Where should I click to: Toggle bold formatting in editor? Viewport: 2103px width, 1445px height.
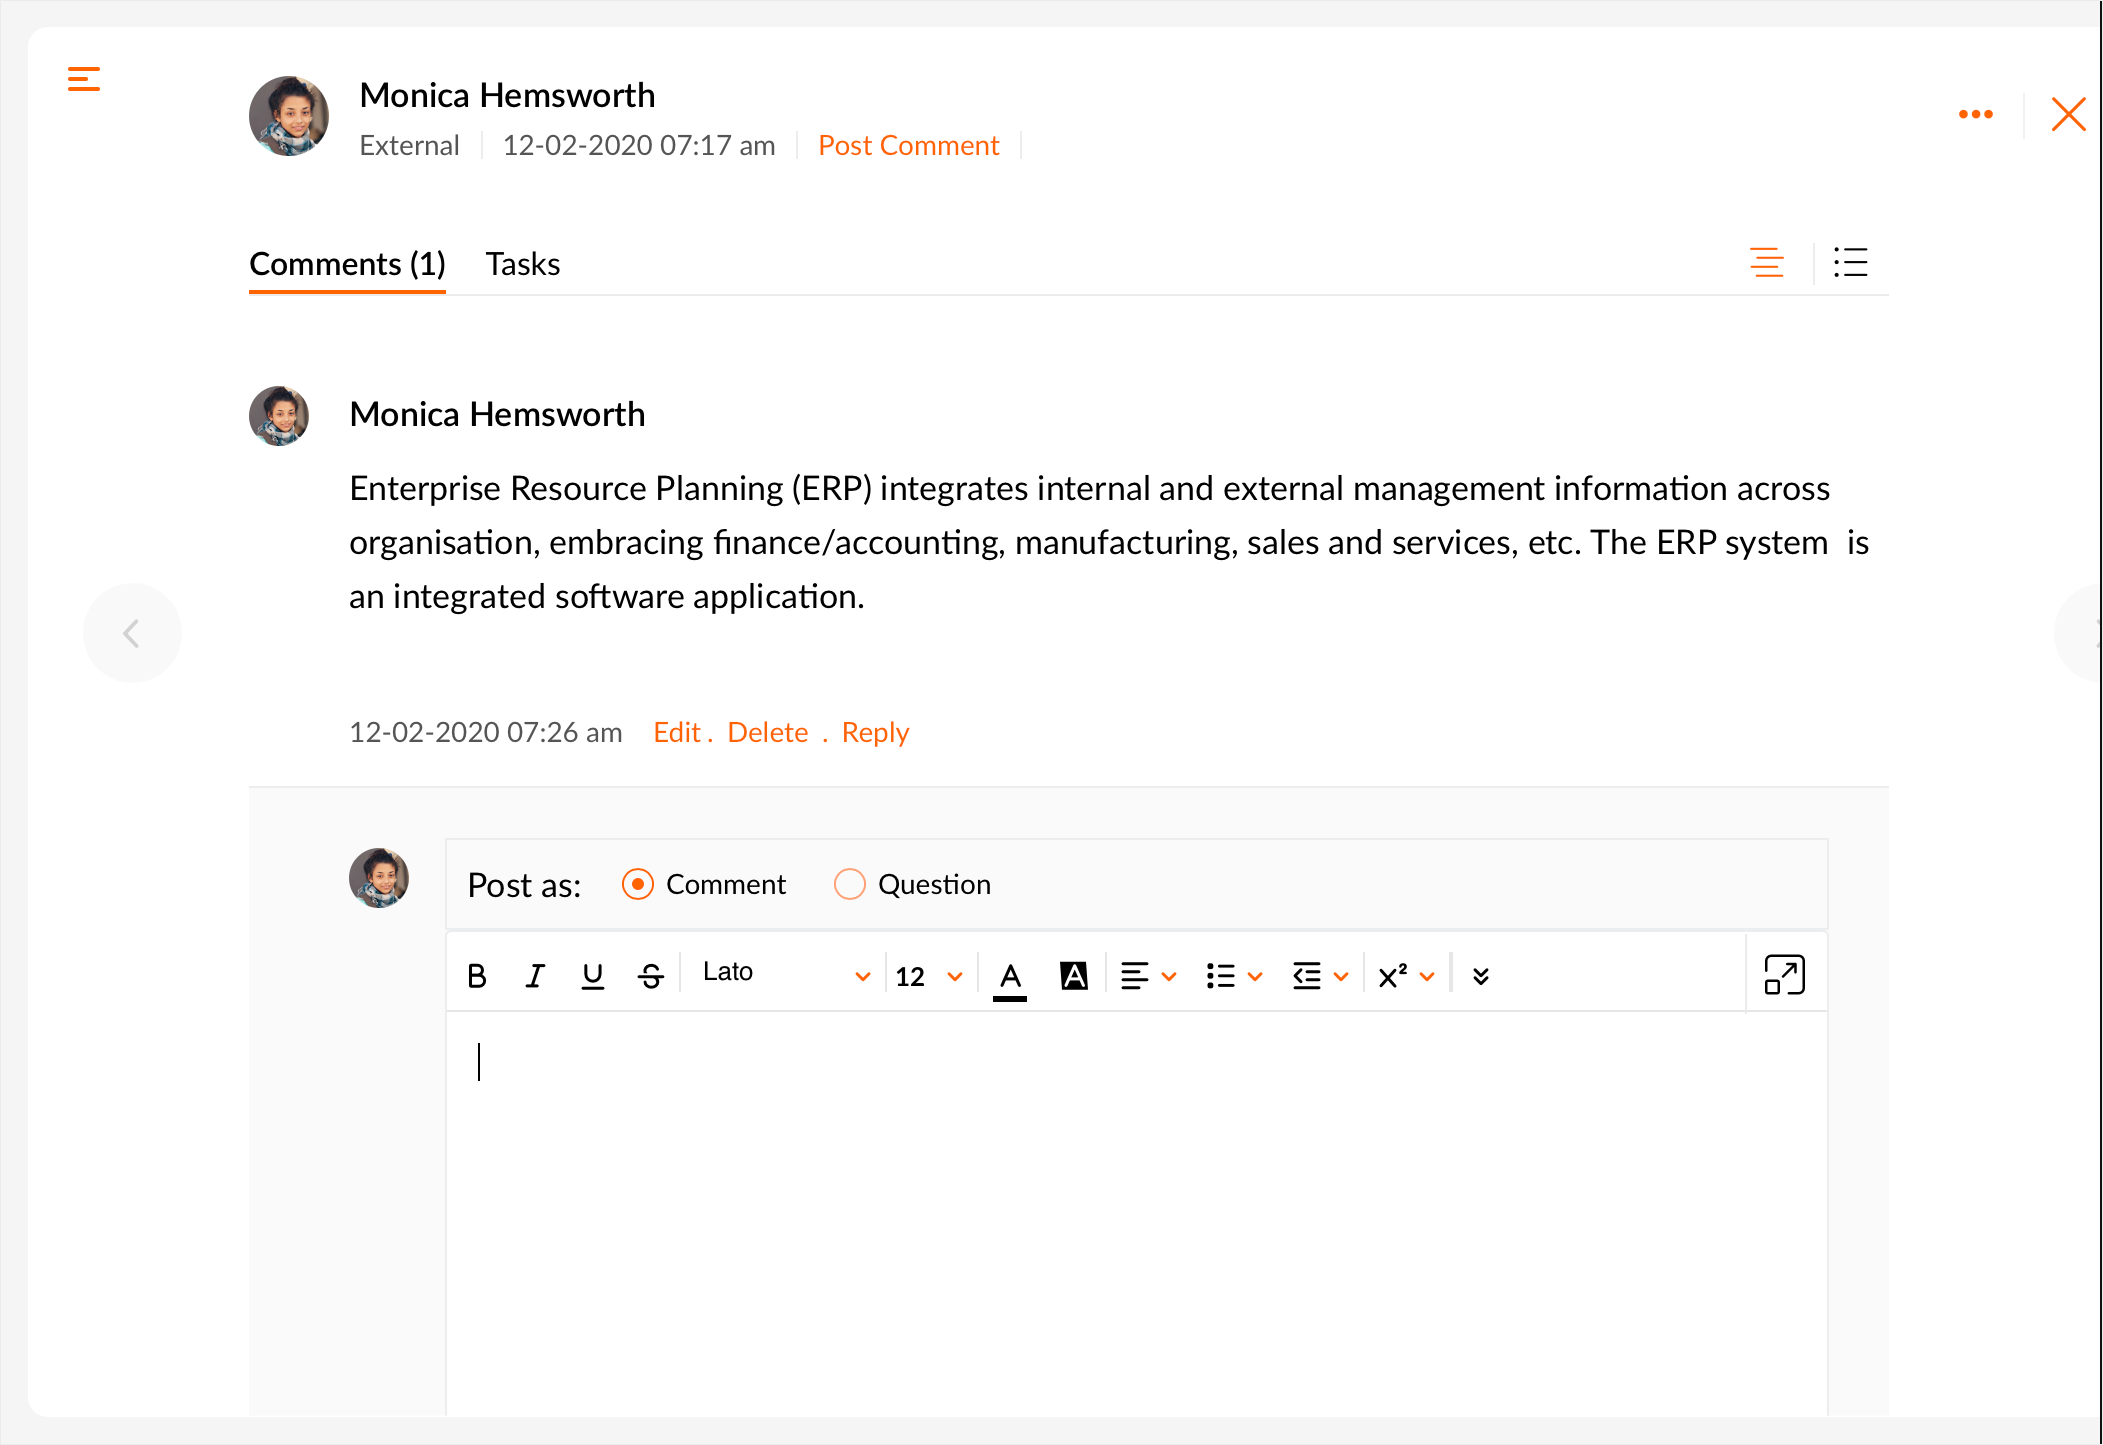click(477, 976)
